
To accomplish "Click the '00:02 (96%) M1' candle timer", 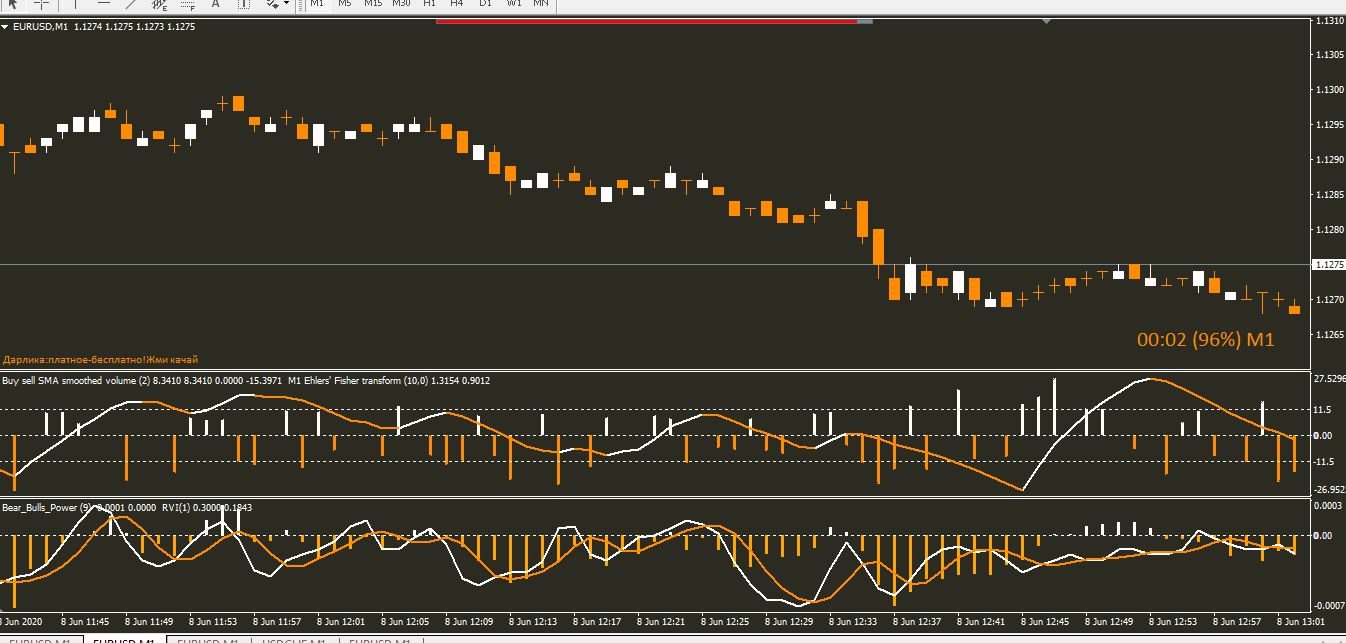I will coord(1206,340).
